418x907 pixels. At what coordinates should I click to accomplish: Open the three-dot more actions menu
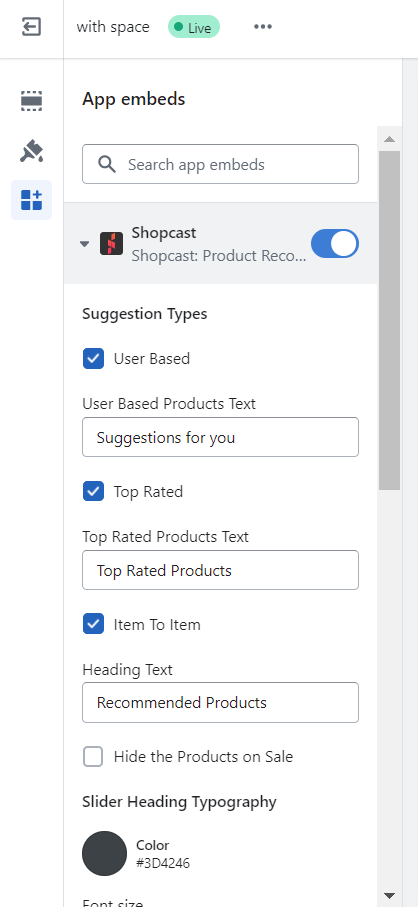tap(262, 27)
